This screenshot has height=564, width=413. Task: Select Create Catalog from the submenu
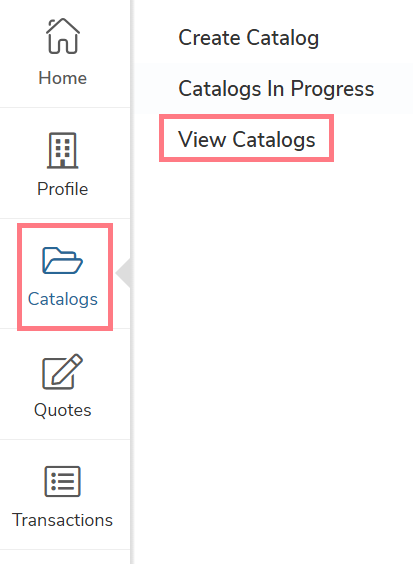(249, 38)
